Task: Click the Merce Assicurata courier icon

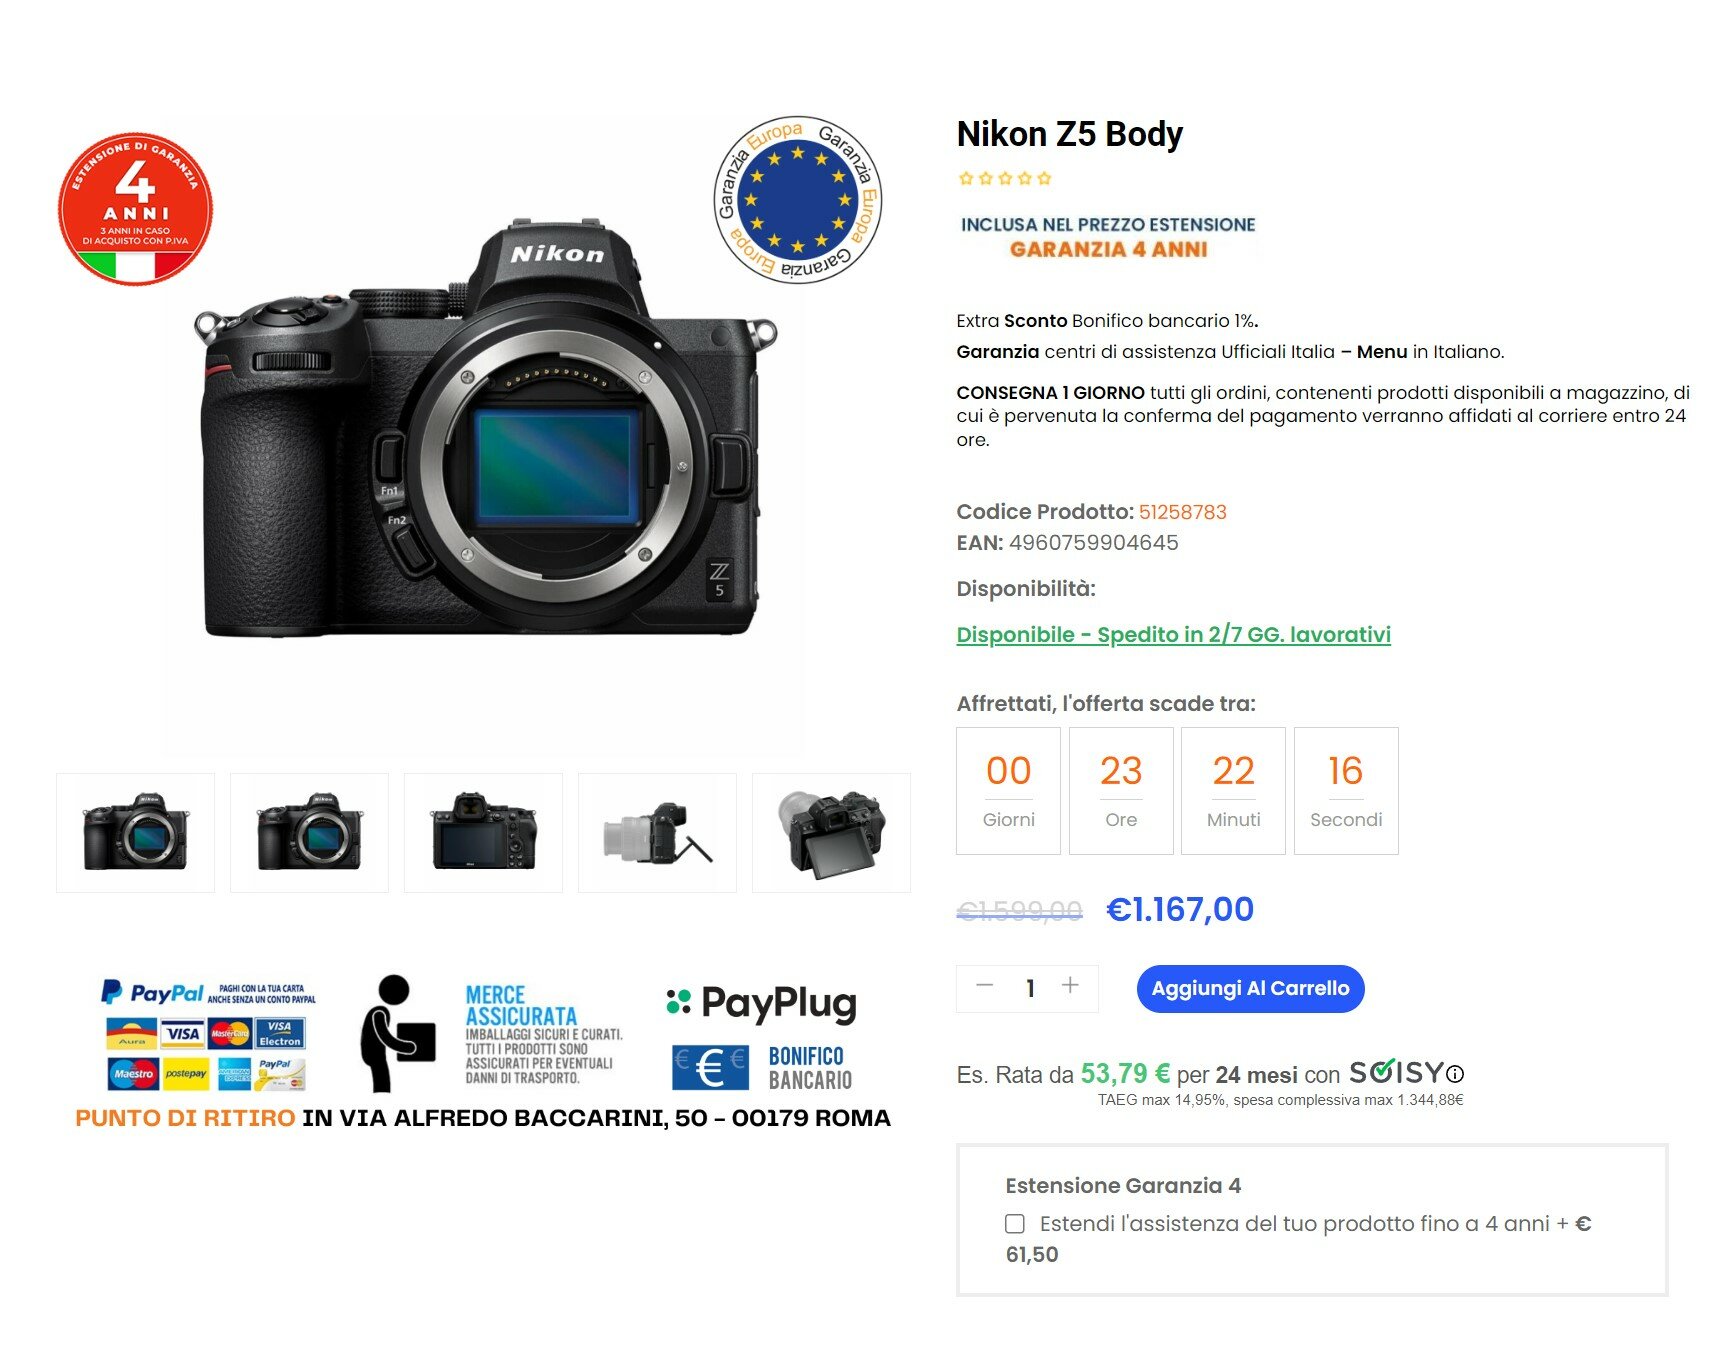Action: [x=397, y=1033]
